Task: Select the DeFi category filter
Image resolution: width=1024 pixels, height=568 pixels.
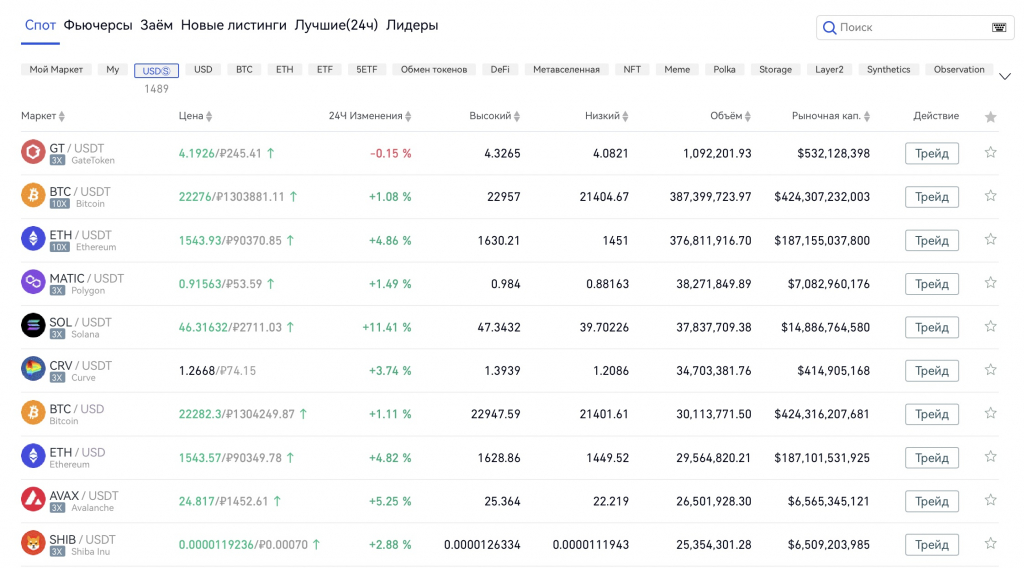Action: 500,69
